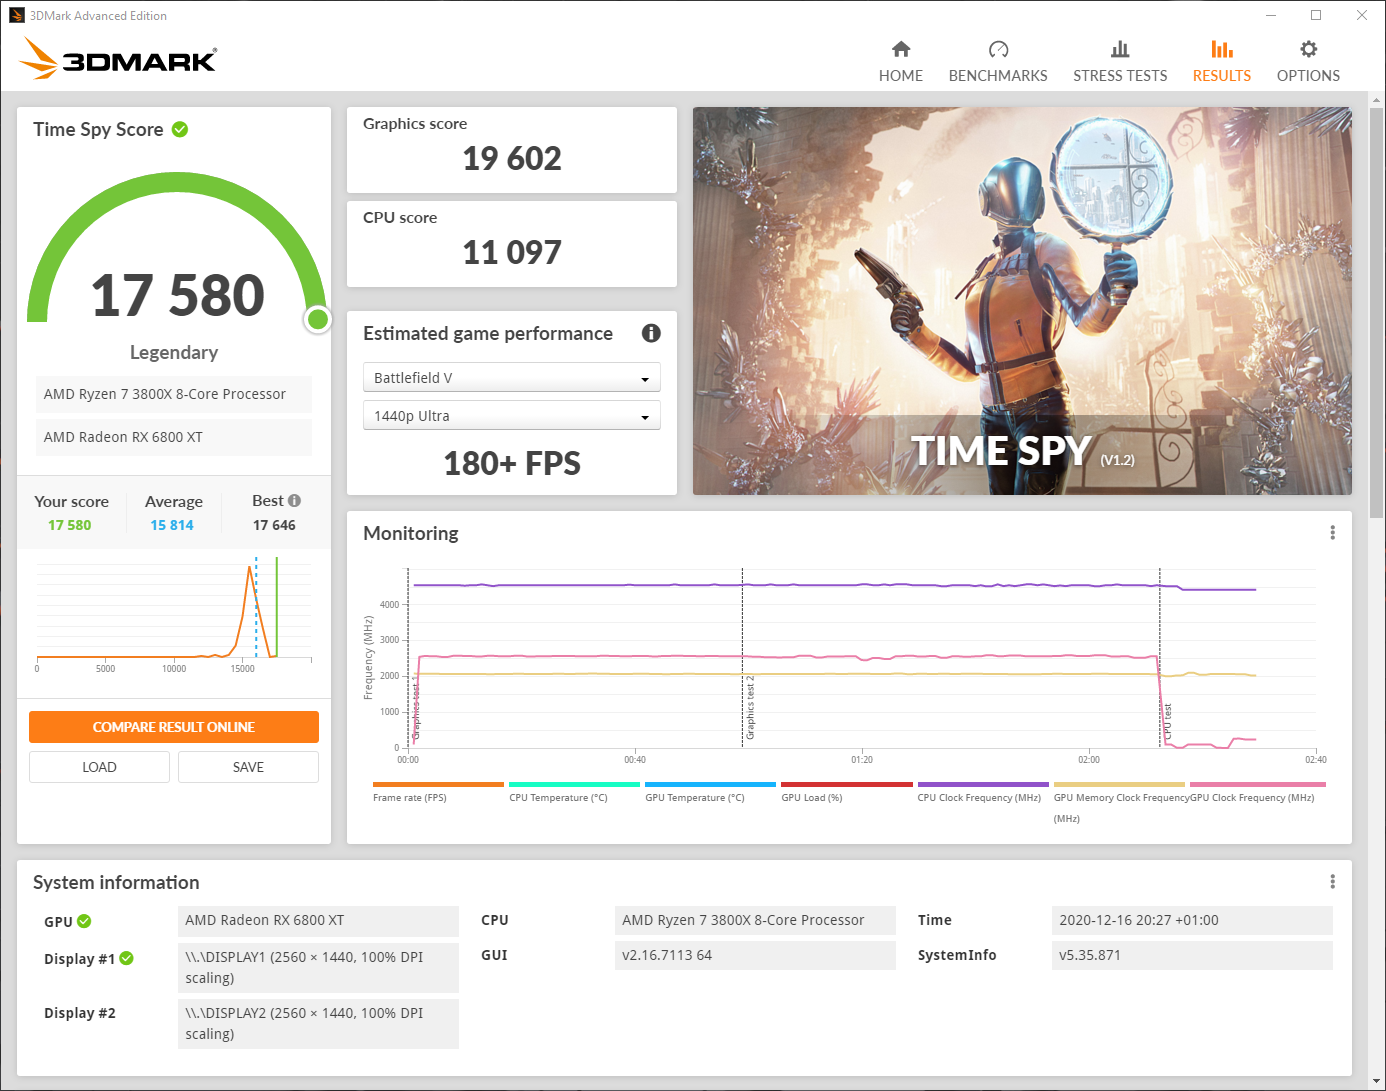
Task: Open the 1440p Ultra resolution dropdown
Action: pos(512,416)
